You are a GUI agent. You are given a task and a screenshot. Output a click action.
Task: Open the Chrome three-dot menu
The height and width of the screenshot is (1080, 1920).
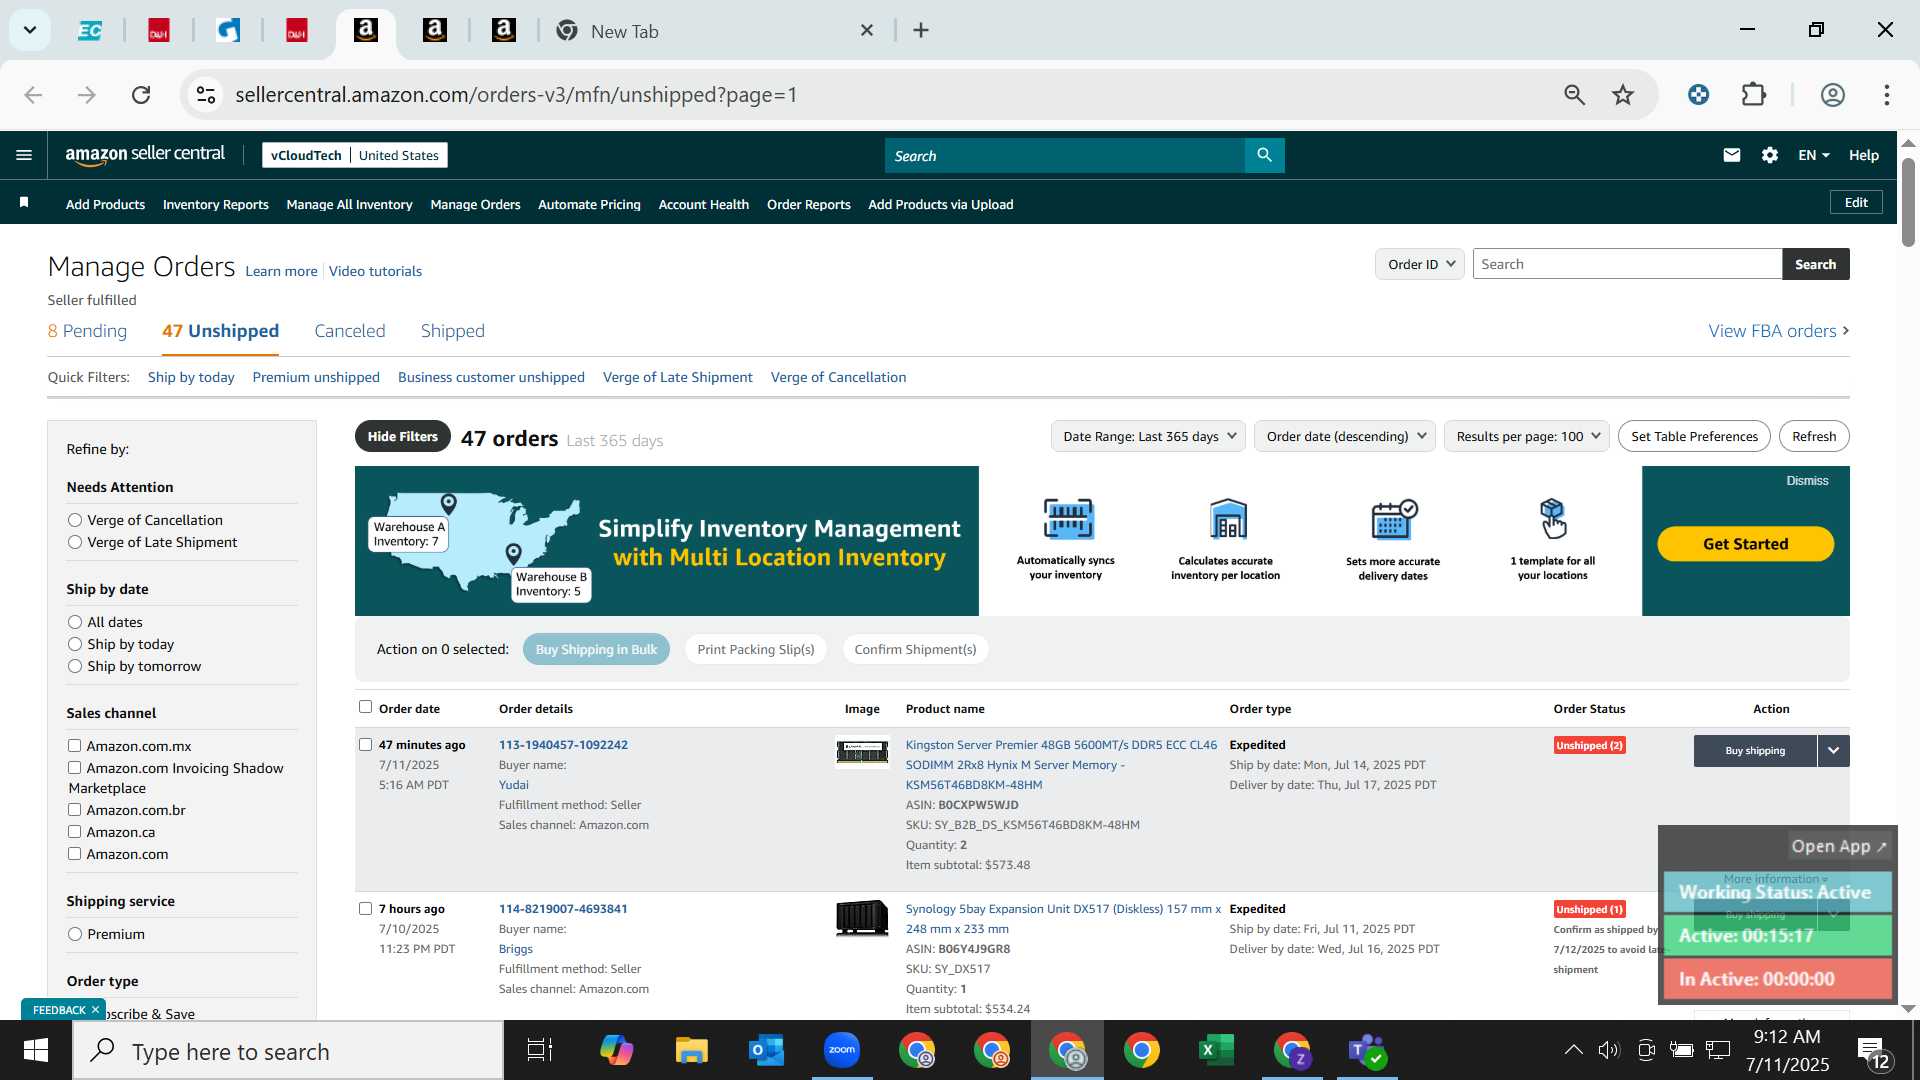pos(1887,95)
